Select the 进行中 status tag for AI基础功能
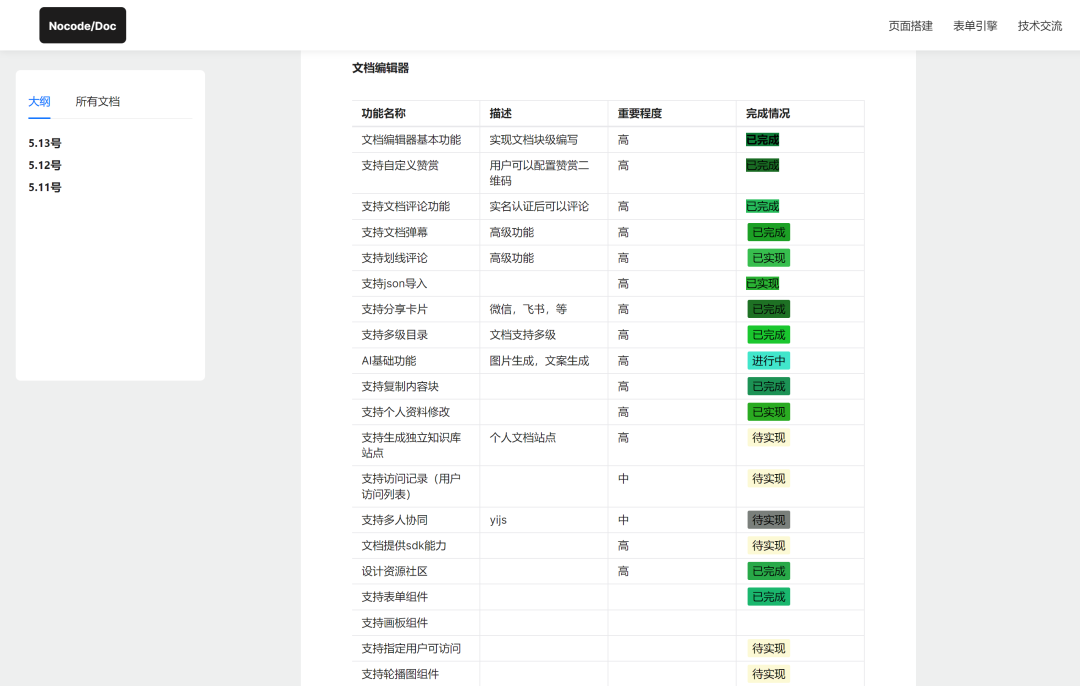 [x=768, y=361]
